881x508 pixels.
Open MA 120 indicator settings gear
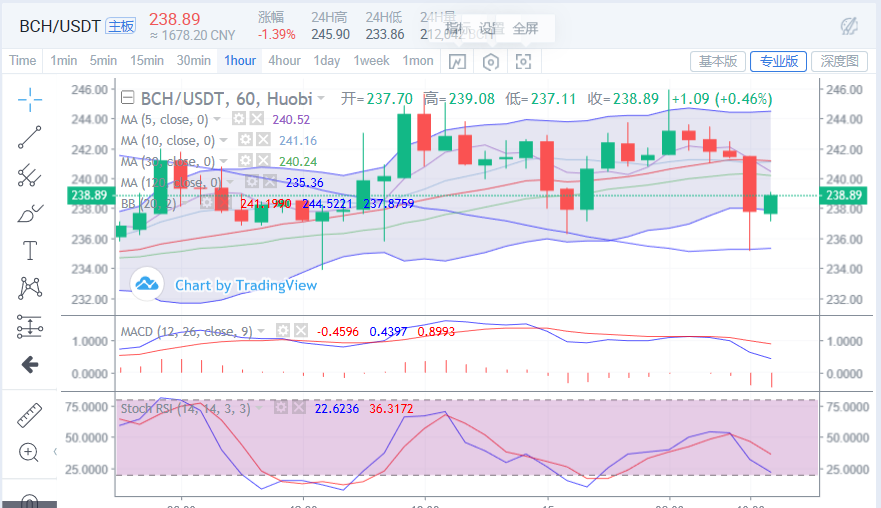[x=252, y=182]
